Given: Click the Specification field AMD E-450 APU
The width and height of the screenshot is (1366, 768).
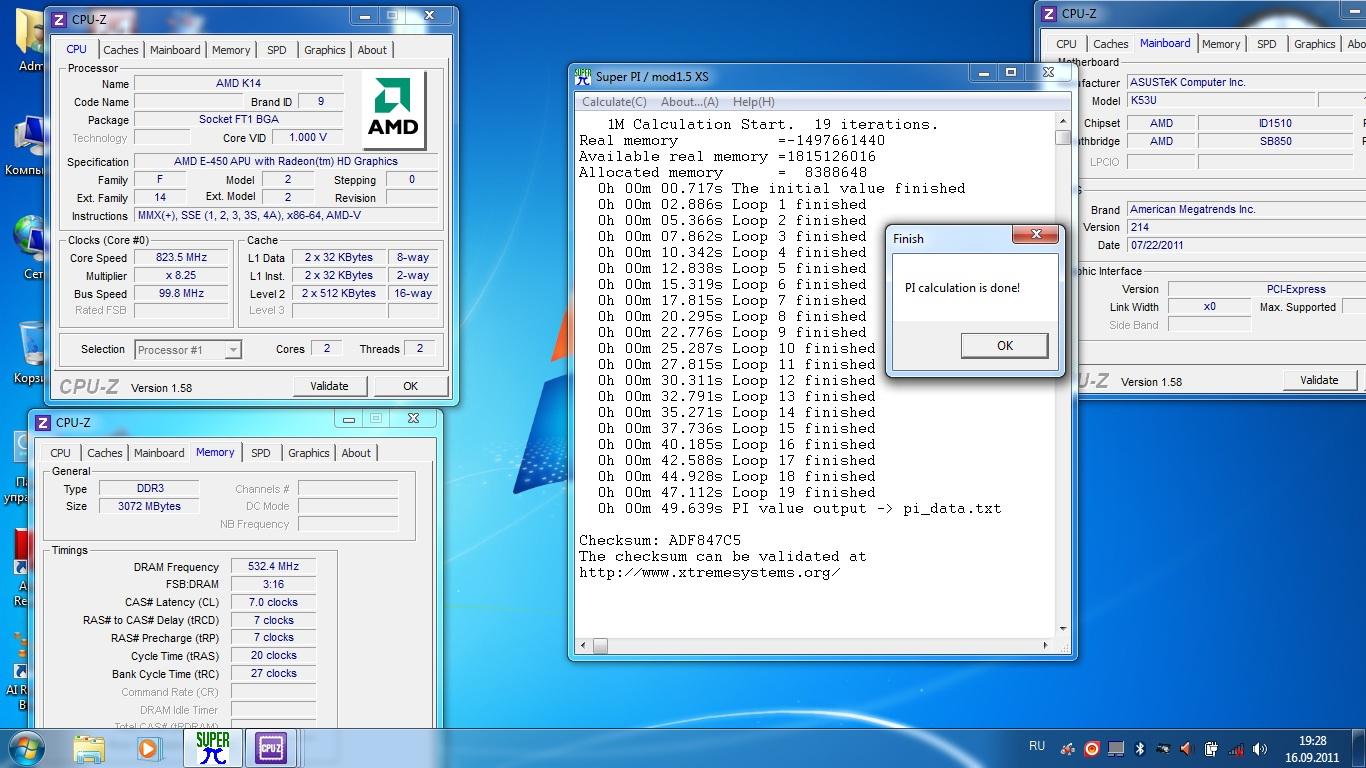Looking at the screenshot, I should pos(286,162).
